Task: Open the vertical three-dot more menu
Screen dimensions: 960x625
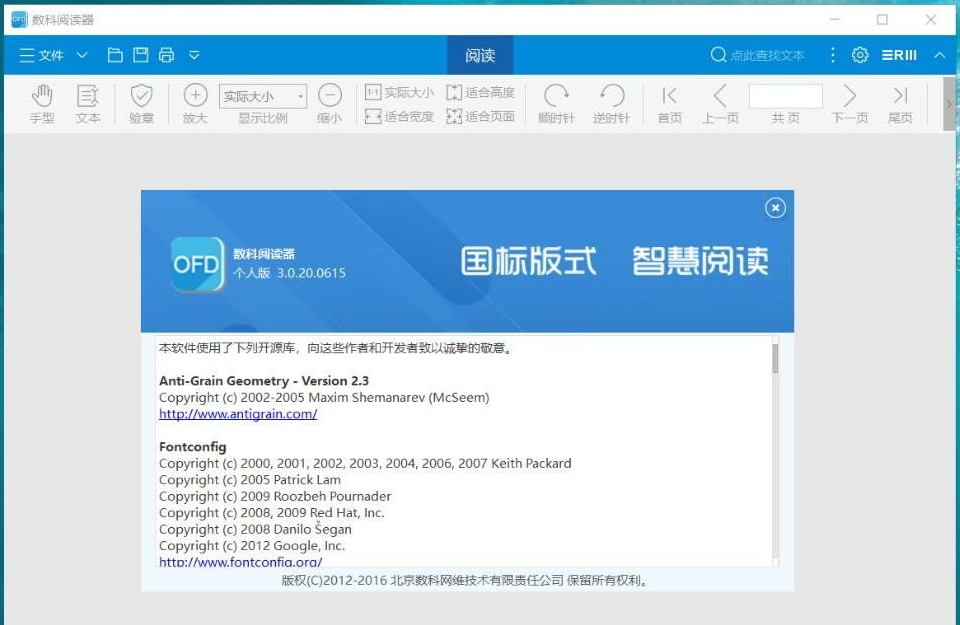Action: pyautogui.click(x=833, y=55)
